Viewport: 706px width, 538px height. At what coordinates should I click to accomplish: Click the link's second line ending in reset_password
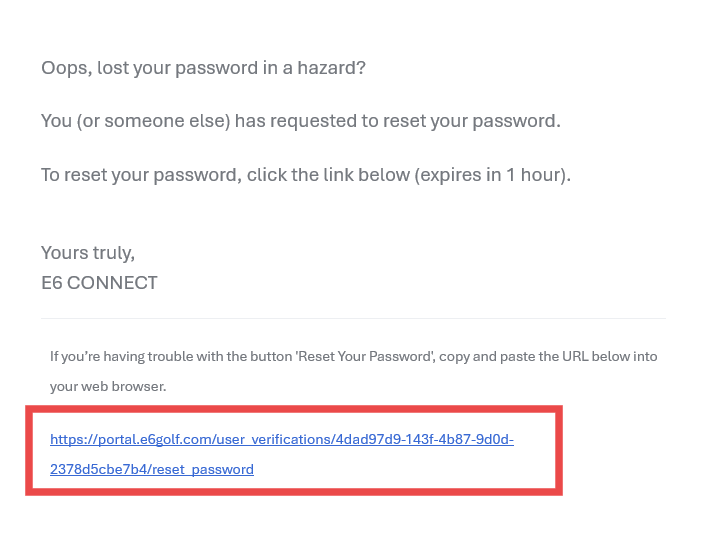click(152, 469)
